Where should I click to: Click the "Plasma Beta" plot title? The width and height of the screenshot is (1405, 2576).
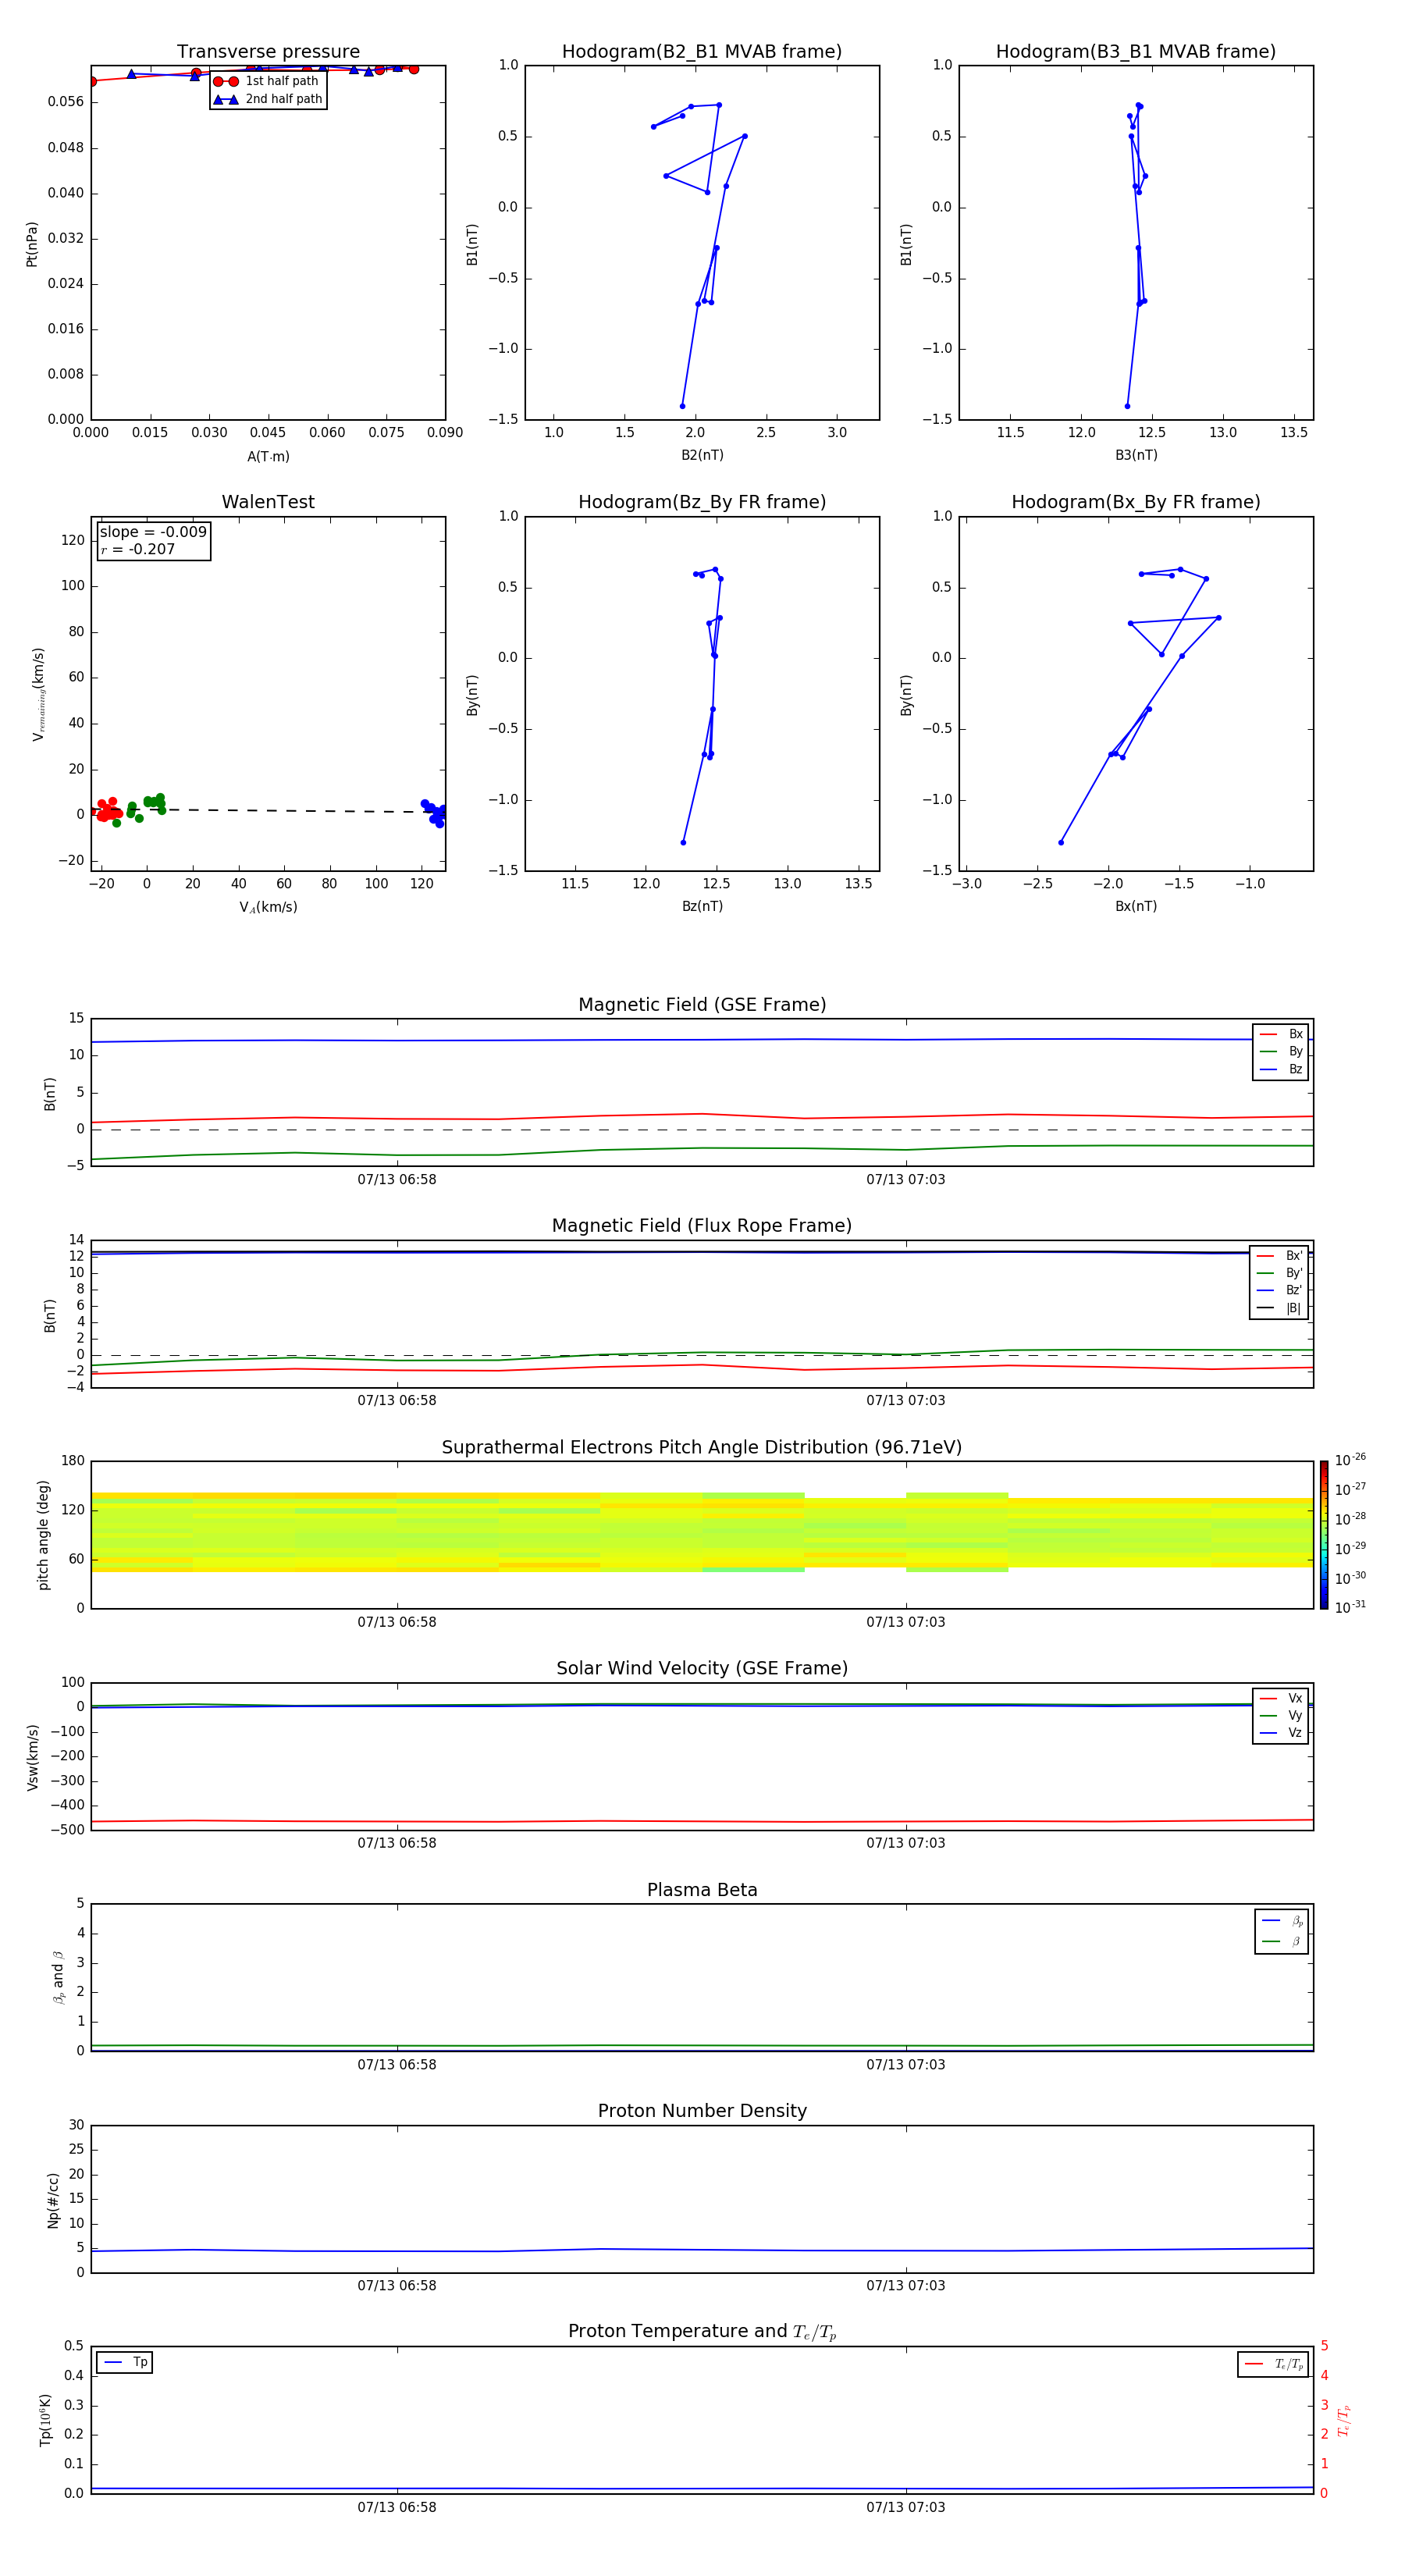pos(702,1890)
